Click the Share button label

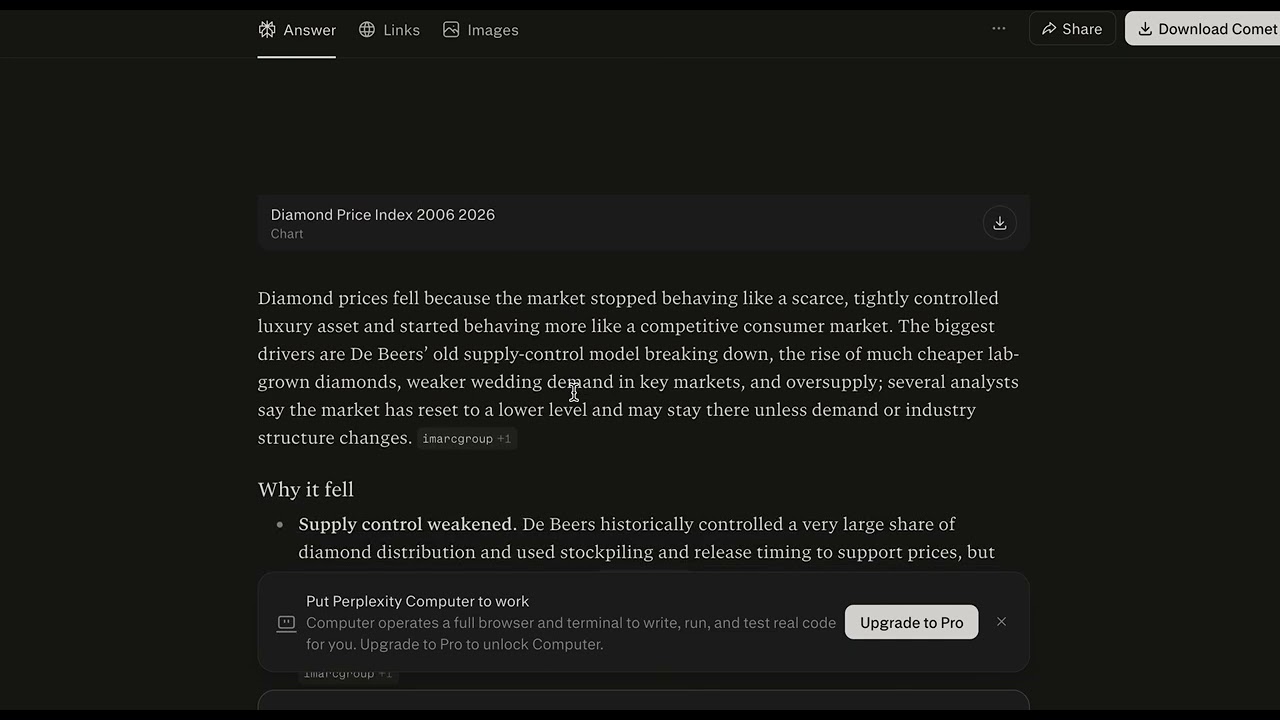(1082, 29)
